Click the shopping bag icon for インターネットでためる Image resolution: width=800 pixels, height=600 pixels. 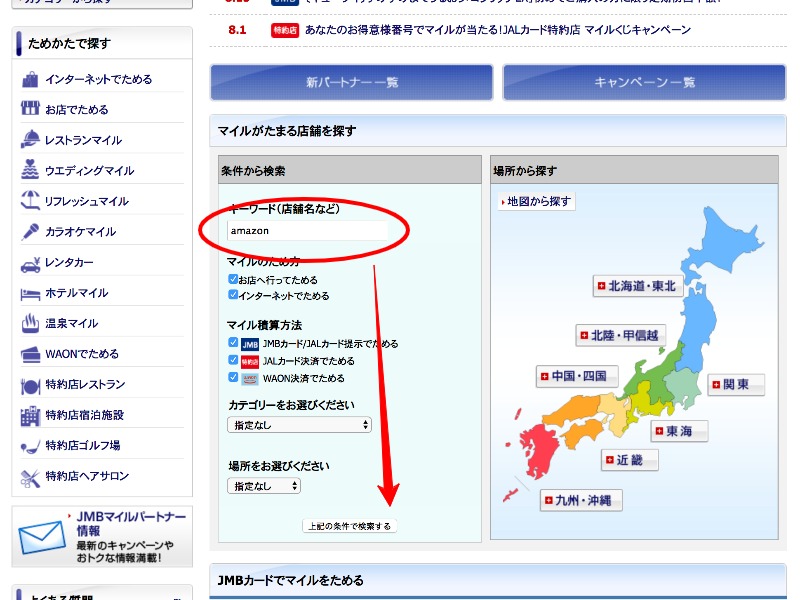30,79
